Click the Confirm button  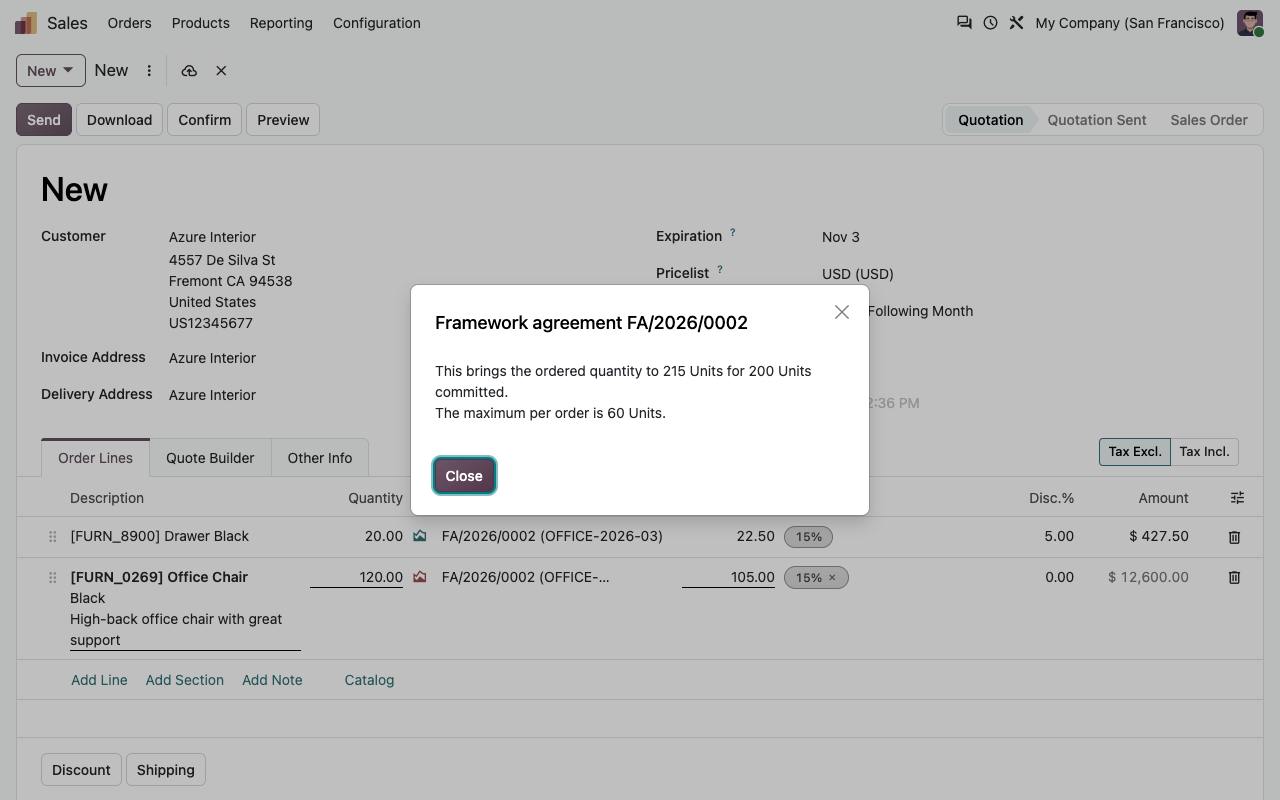(205, 120)
